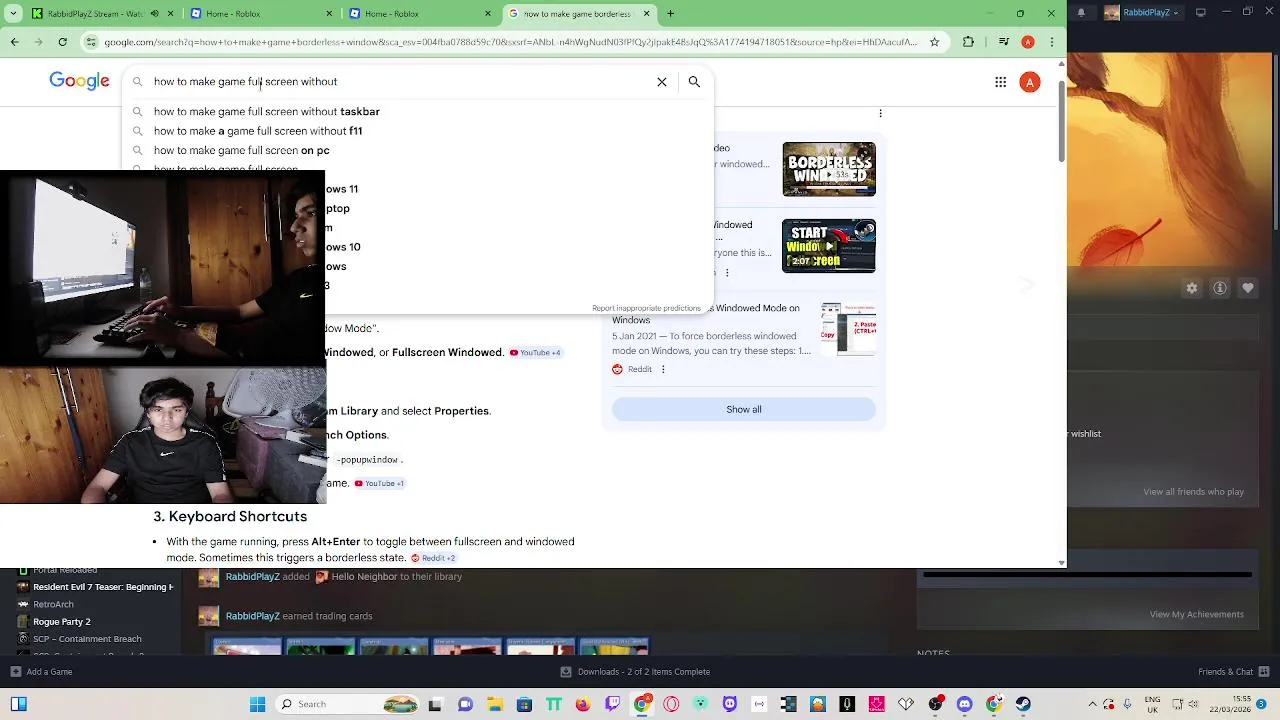This screenshot has width=1280, height=720.
Task: Open Steam notifications bell
Action: (x=1081, y=13)
